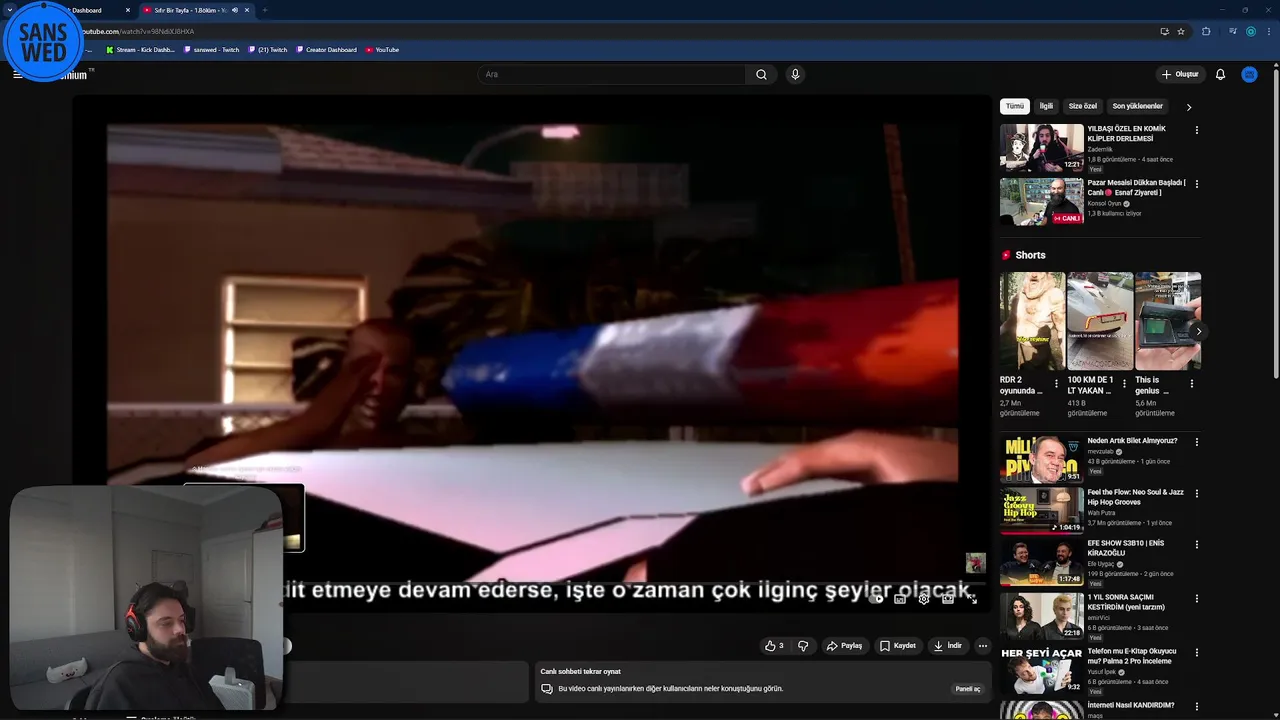Open options for YILBAŞI ÖZEL video
The image size is (1280, 720).
pyautogui.click(x=1196, y=130)
